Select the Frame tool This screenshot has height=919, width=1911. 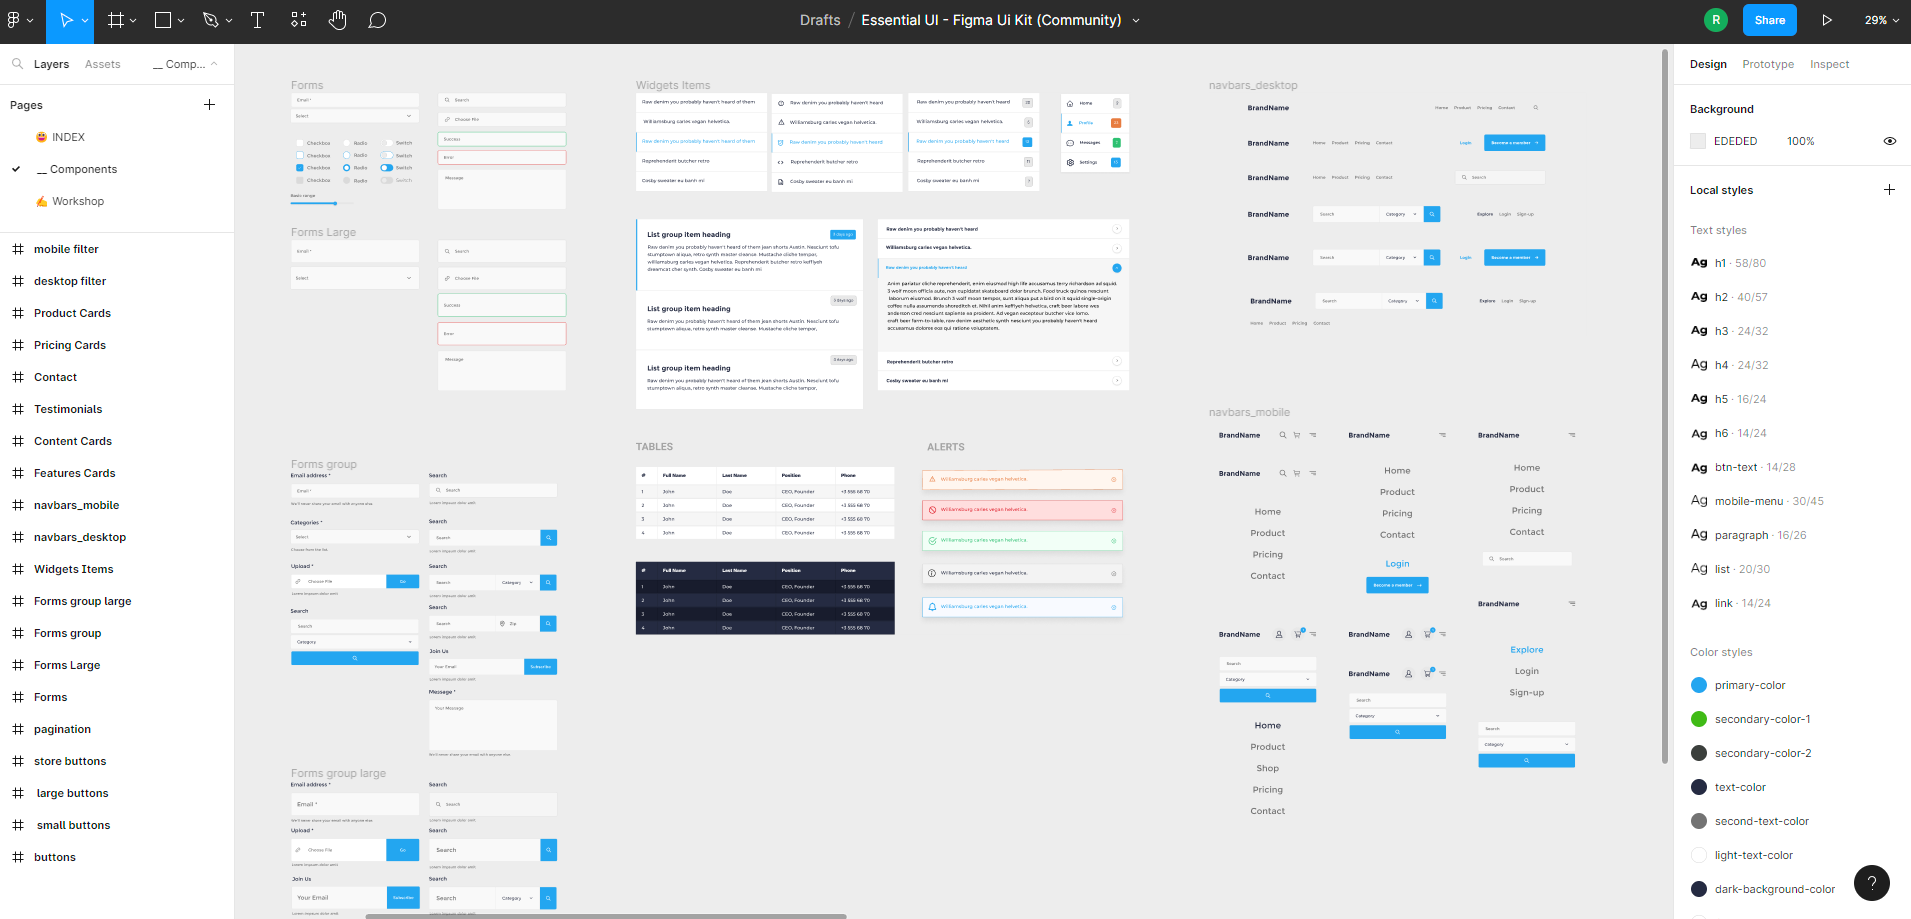pyautogui.click(x=116, y=19)
